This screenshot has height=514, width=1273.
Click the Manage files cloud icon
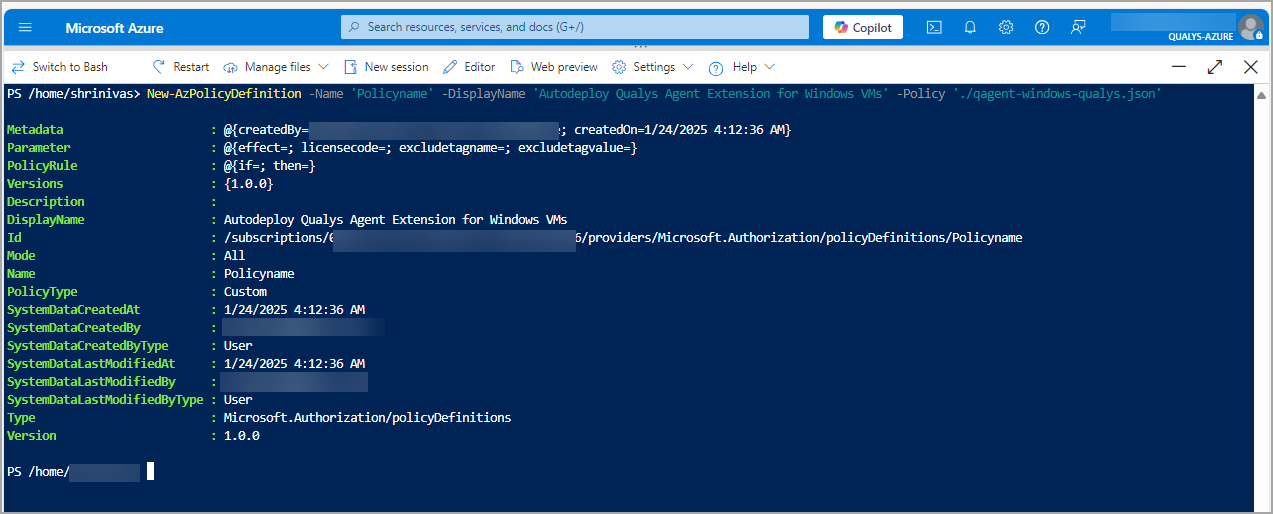pos(231,67)
